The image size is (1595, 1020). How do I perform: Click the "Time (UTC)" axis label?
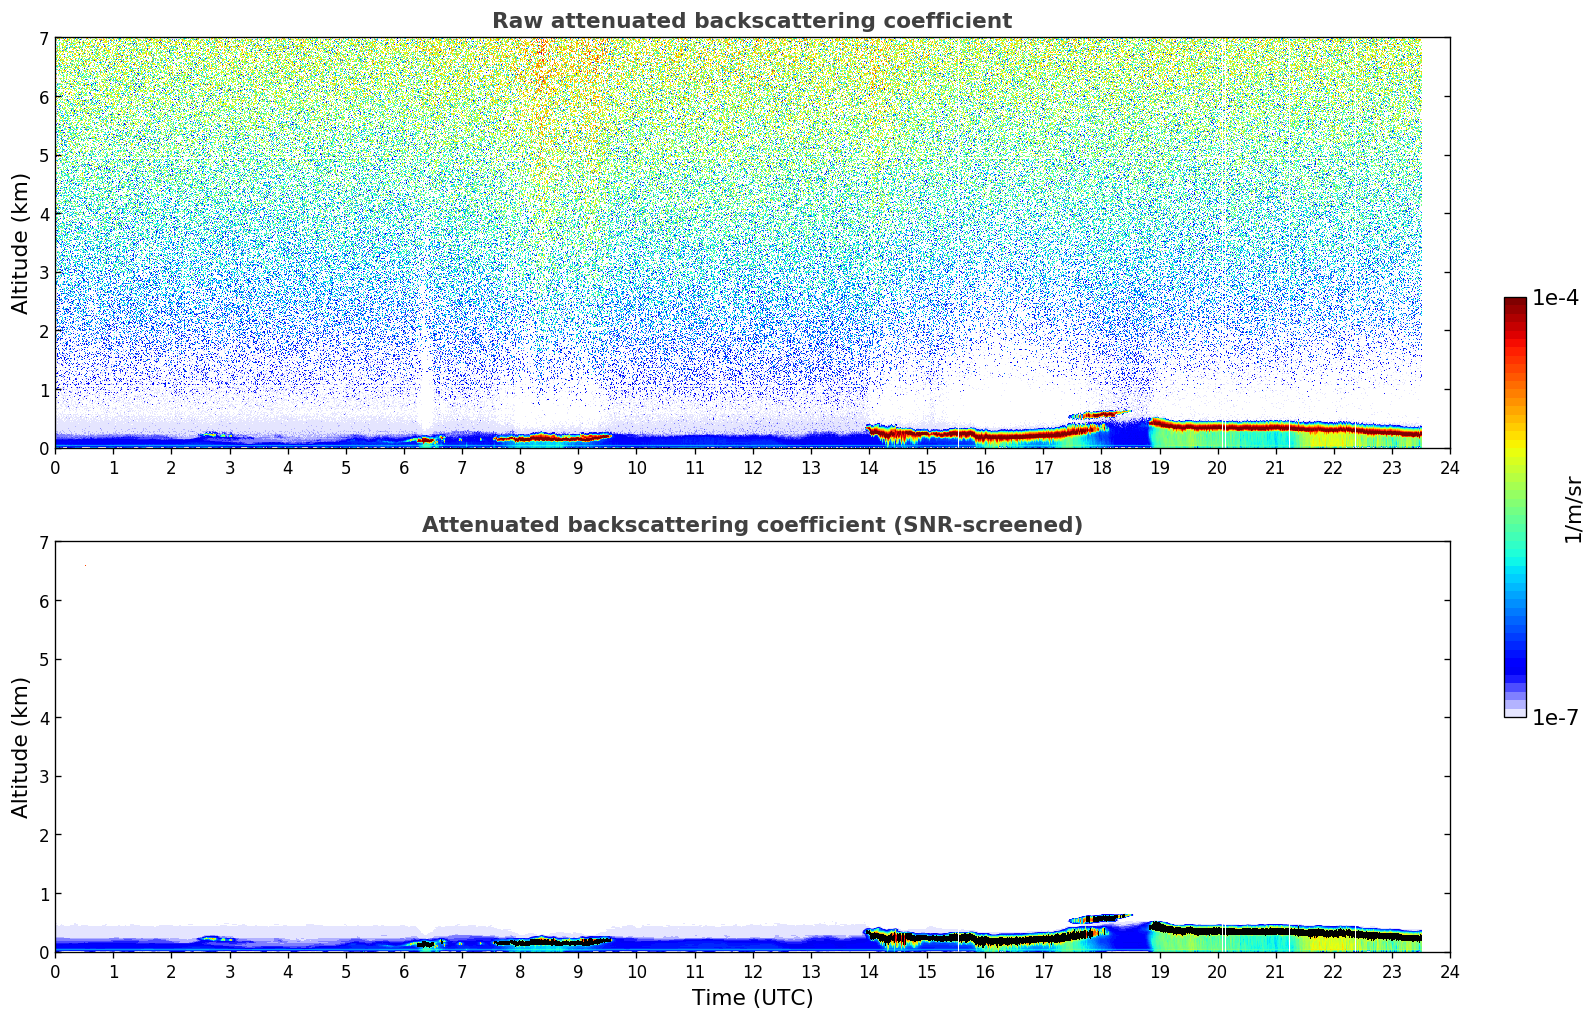click(752, 998)
